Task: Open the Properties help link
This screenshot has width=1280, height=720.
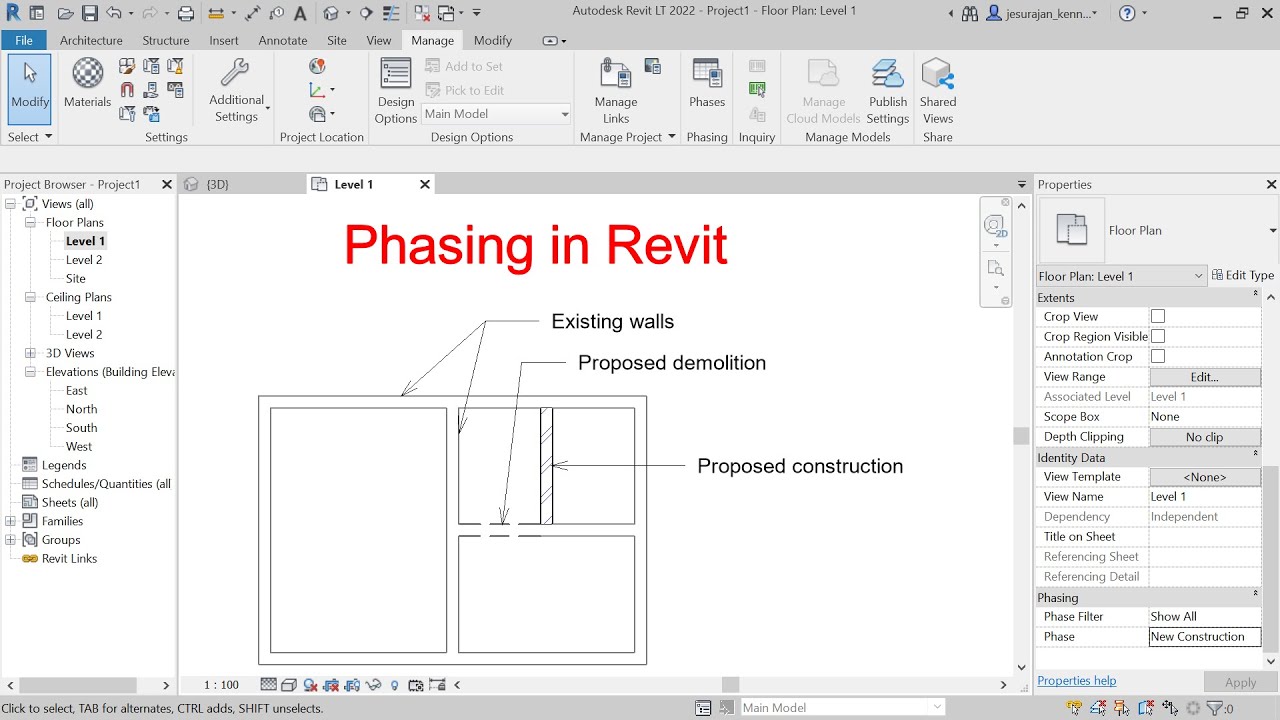Action: 1077,681
